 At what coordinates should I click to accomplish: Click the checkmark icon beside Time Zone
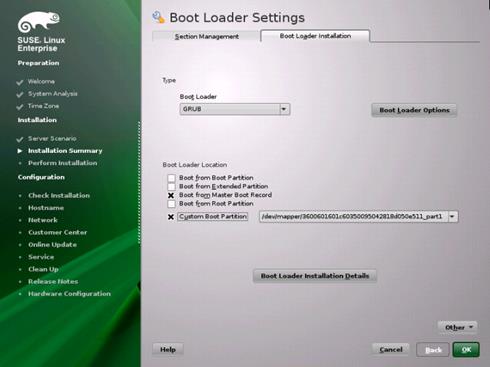[20, 107]
